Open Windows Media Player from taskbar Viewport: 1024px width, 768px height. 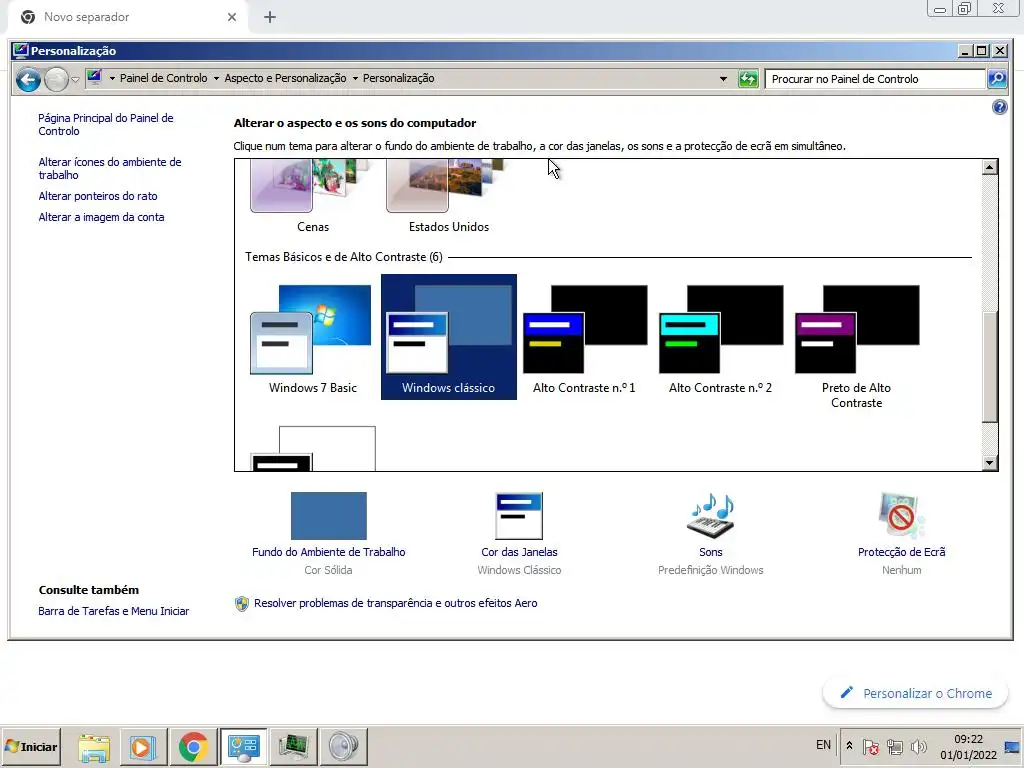pyautogui.click(x=142, y=746)
